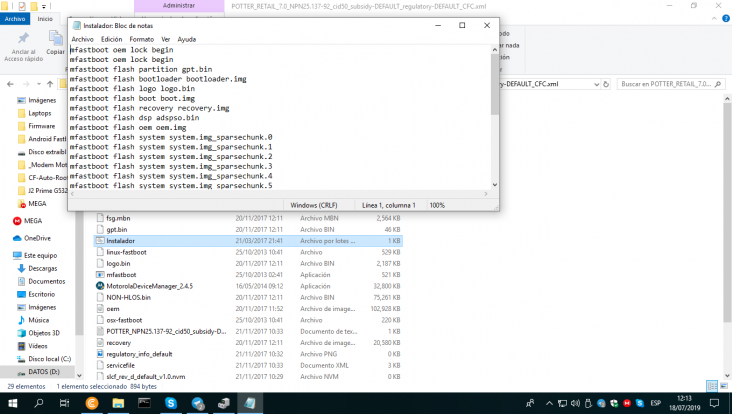This screenshot has width=732, height=414.
Task: Open the Command Prompt taskbar icon
Action: click(x=144, y=403)
